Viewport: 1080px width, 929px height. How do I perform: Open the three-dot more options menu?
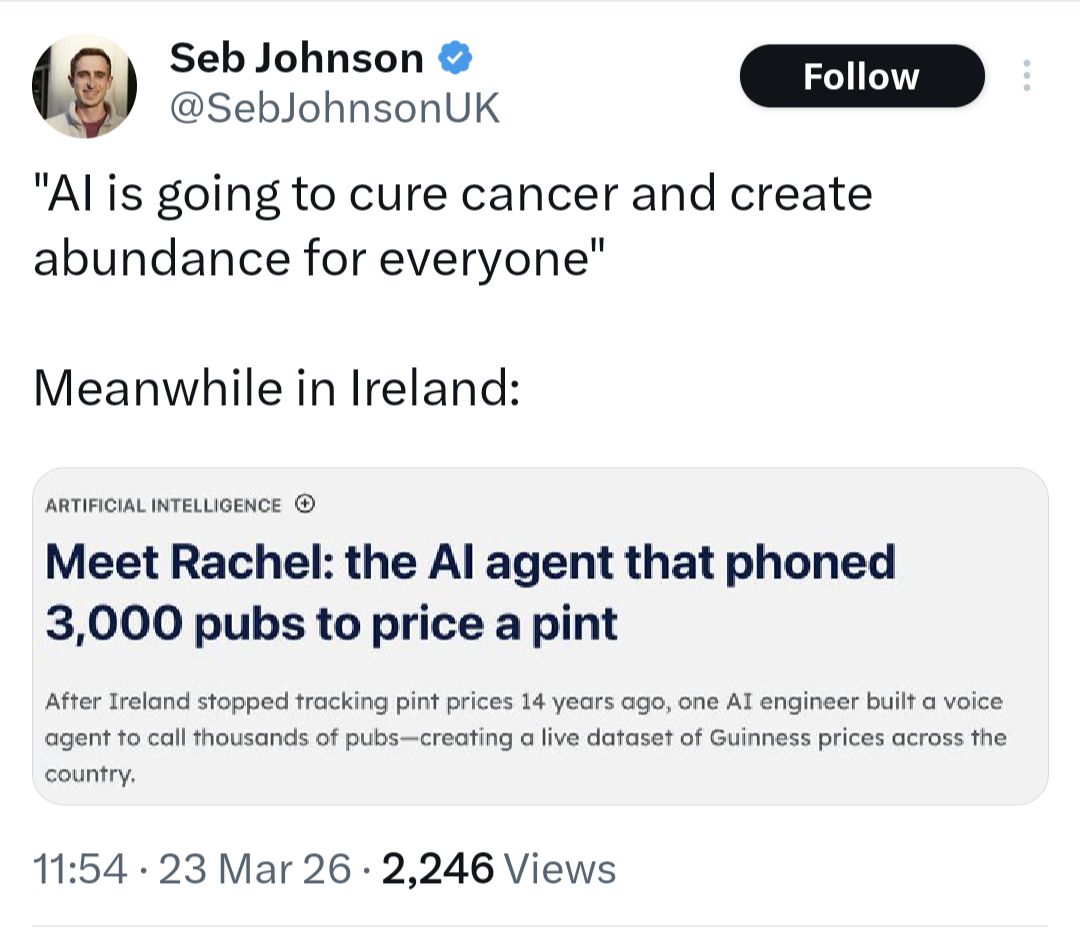tap(1026, 76)
